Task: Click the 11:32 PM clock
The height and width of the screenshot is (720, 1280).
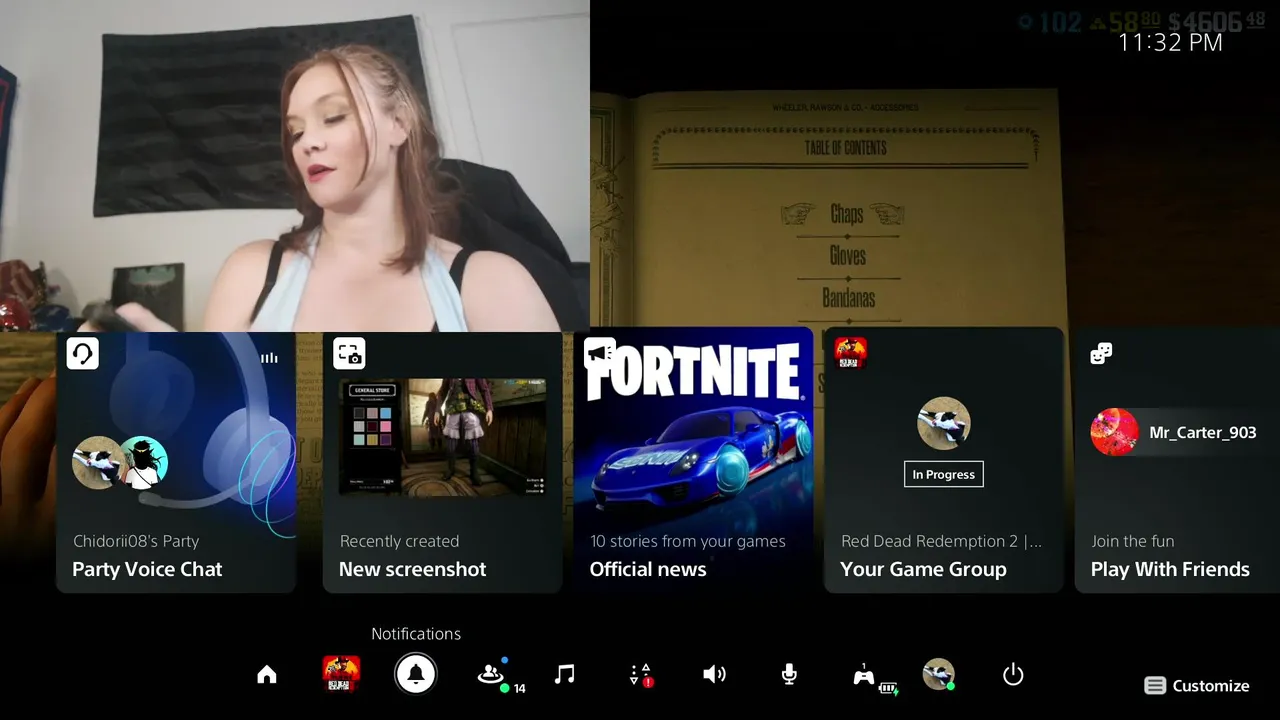Action: coord(1170,42)
